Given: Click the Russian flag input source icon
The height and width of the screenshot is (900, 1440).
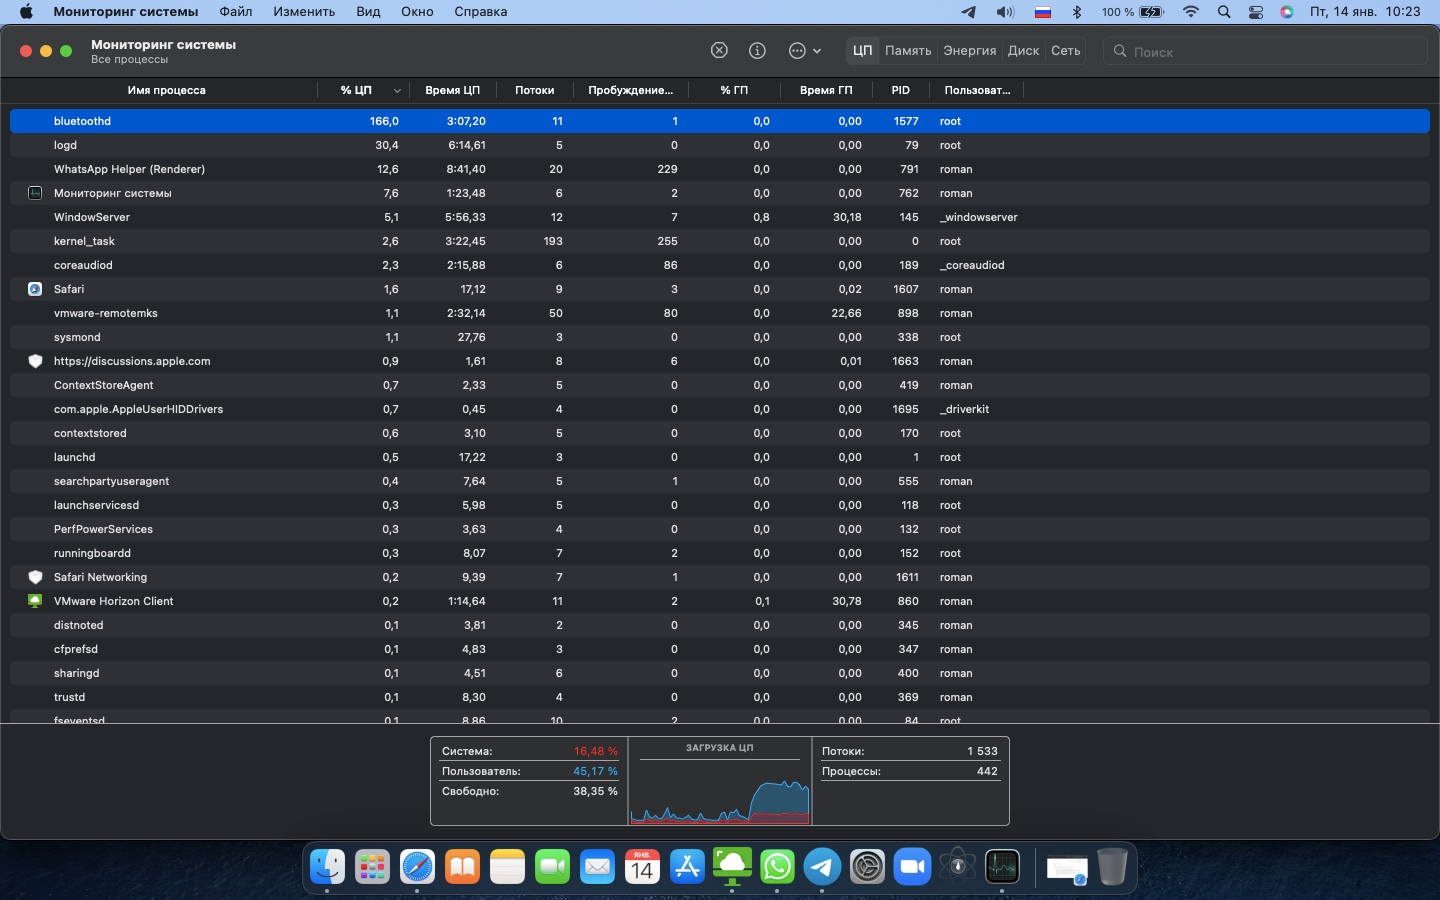Looking at the screenshot, I should (1043, 12).
